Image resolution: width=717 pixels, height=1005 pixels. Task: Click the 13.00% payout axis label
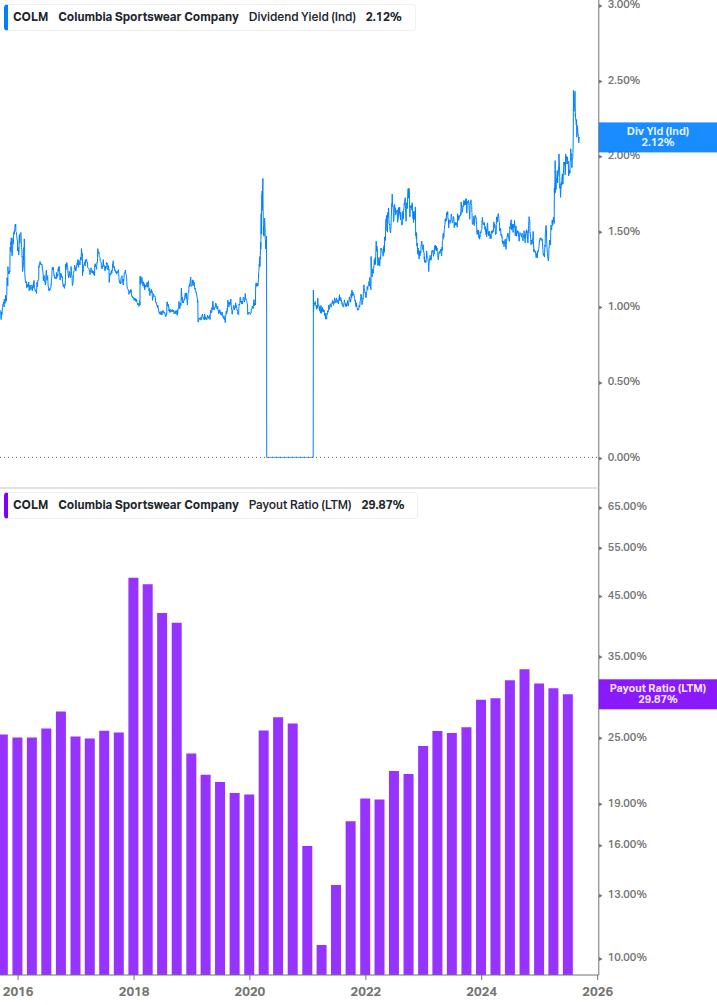tap(627, 895)
